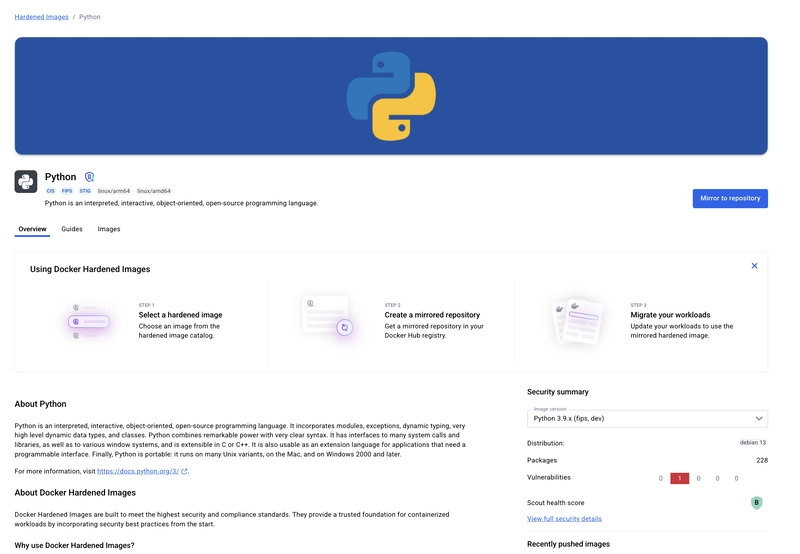The width and height of the screenshot is (800, 554).
Task: Click the Migrate your workloads heading
Action: click(670, 315)
